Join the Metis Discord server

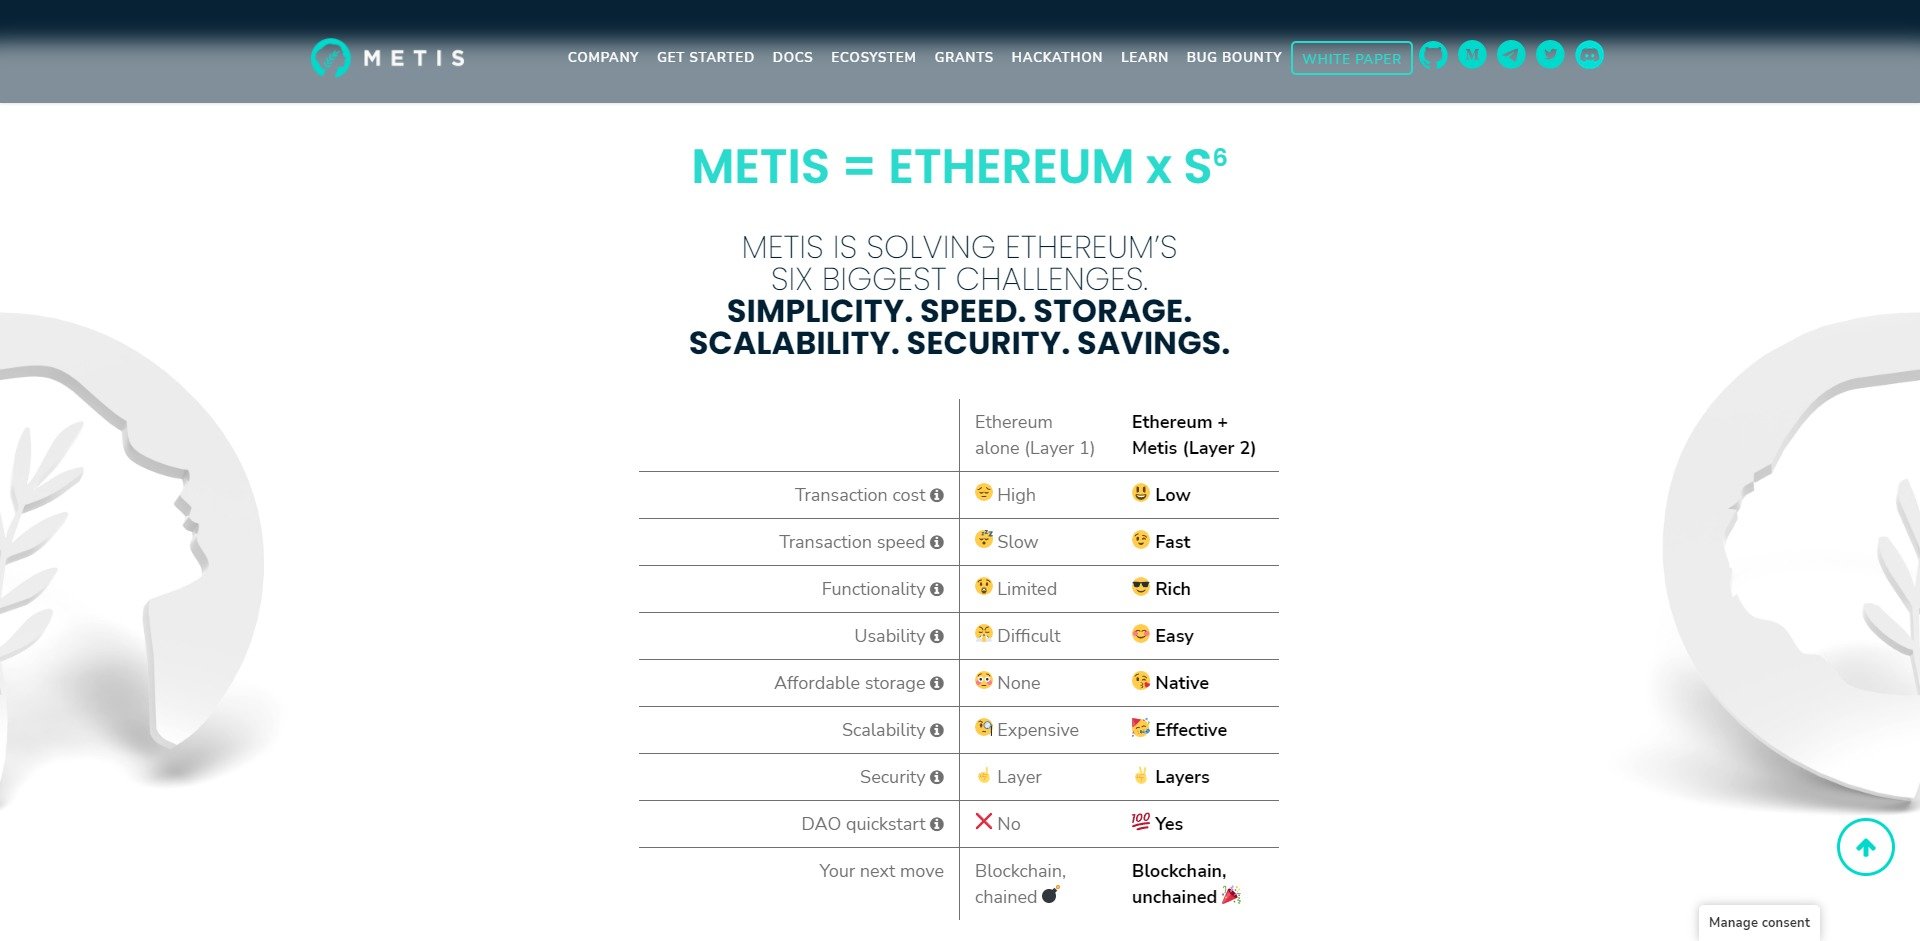point(1589,55)
